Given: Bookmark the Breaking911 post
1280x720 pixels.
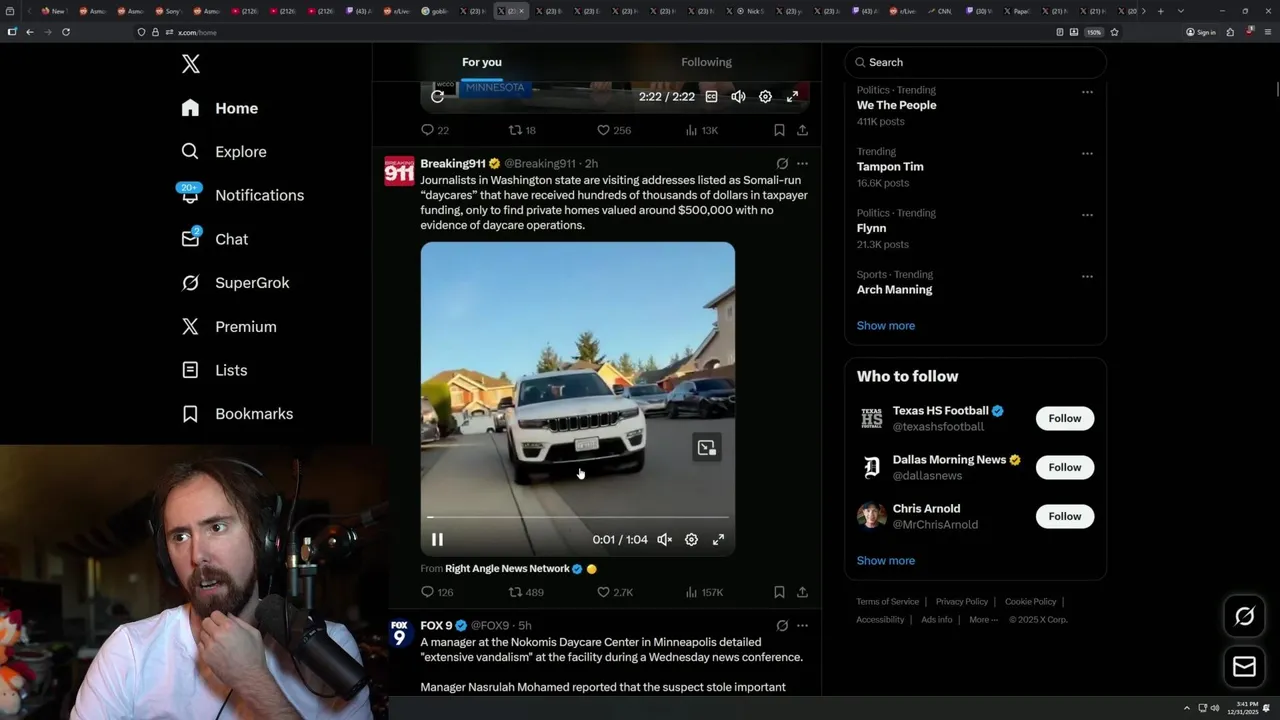Looking at the screenshot, I should tap(779, 592).
